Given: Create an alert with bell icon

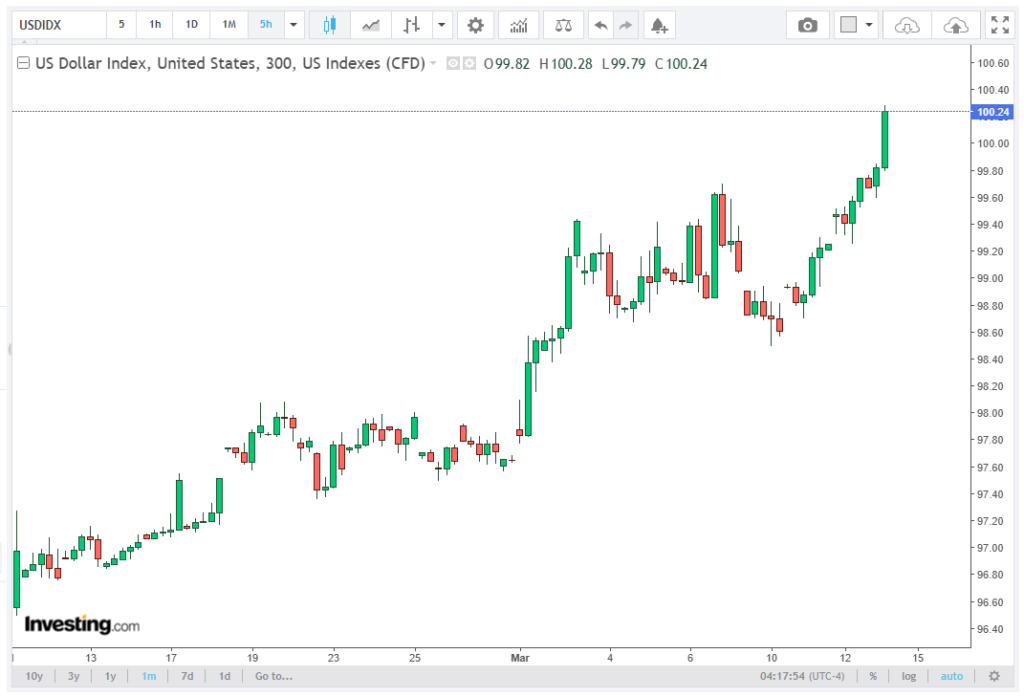Looking at the screenshot, I should coord(657,25).
